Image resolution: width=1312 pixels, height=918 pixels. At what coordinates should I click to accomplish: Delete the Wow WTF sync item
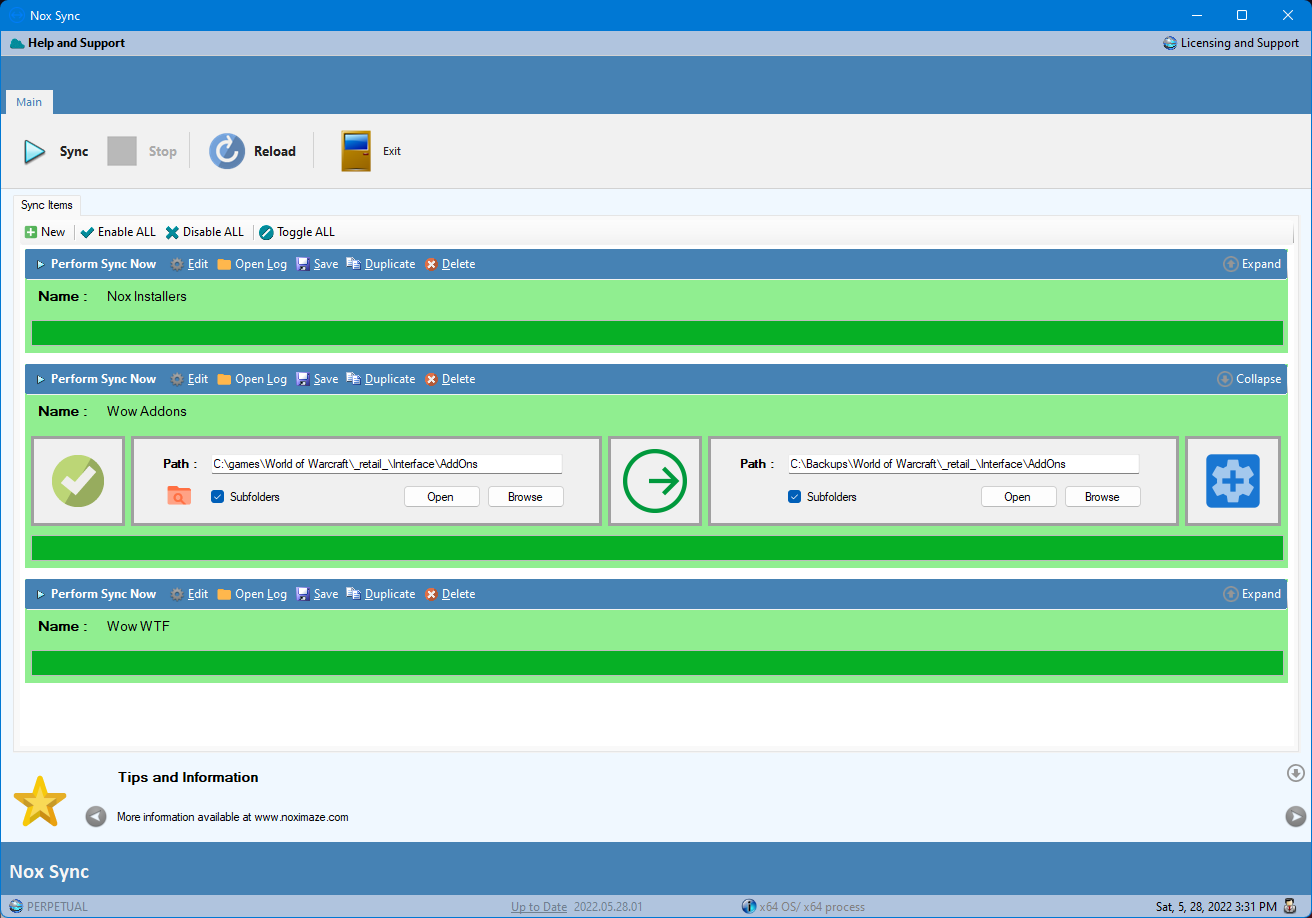pyautogui.click(x=450, y=594)
